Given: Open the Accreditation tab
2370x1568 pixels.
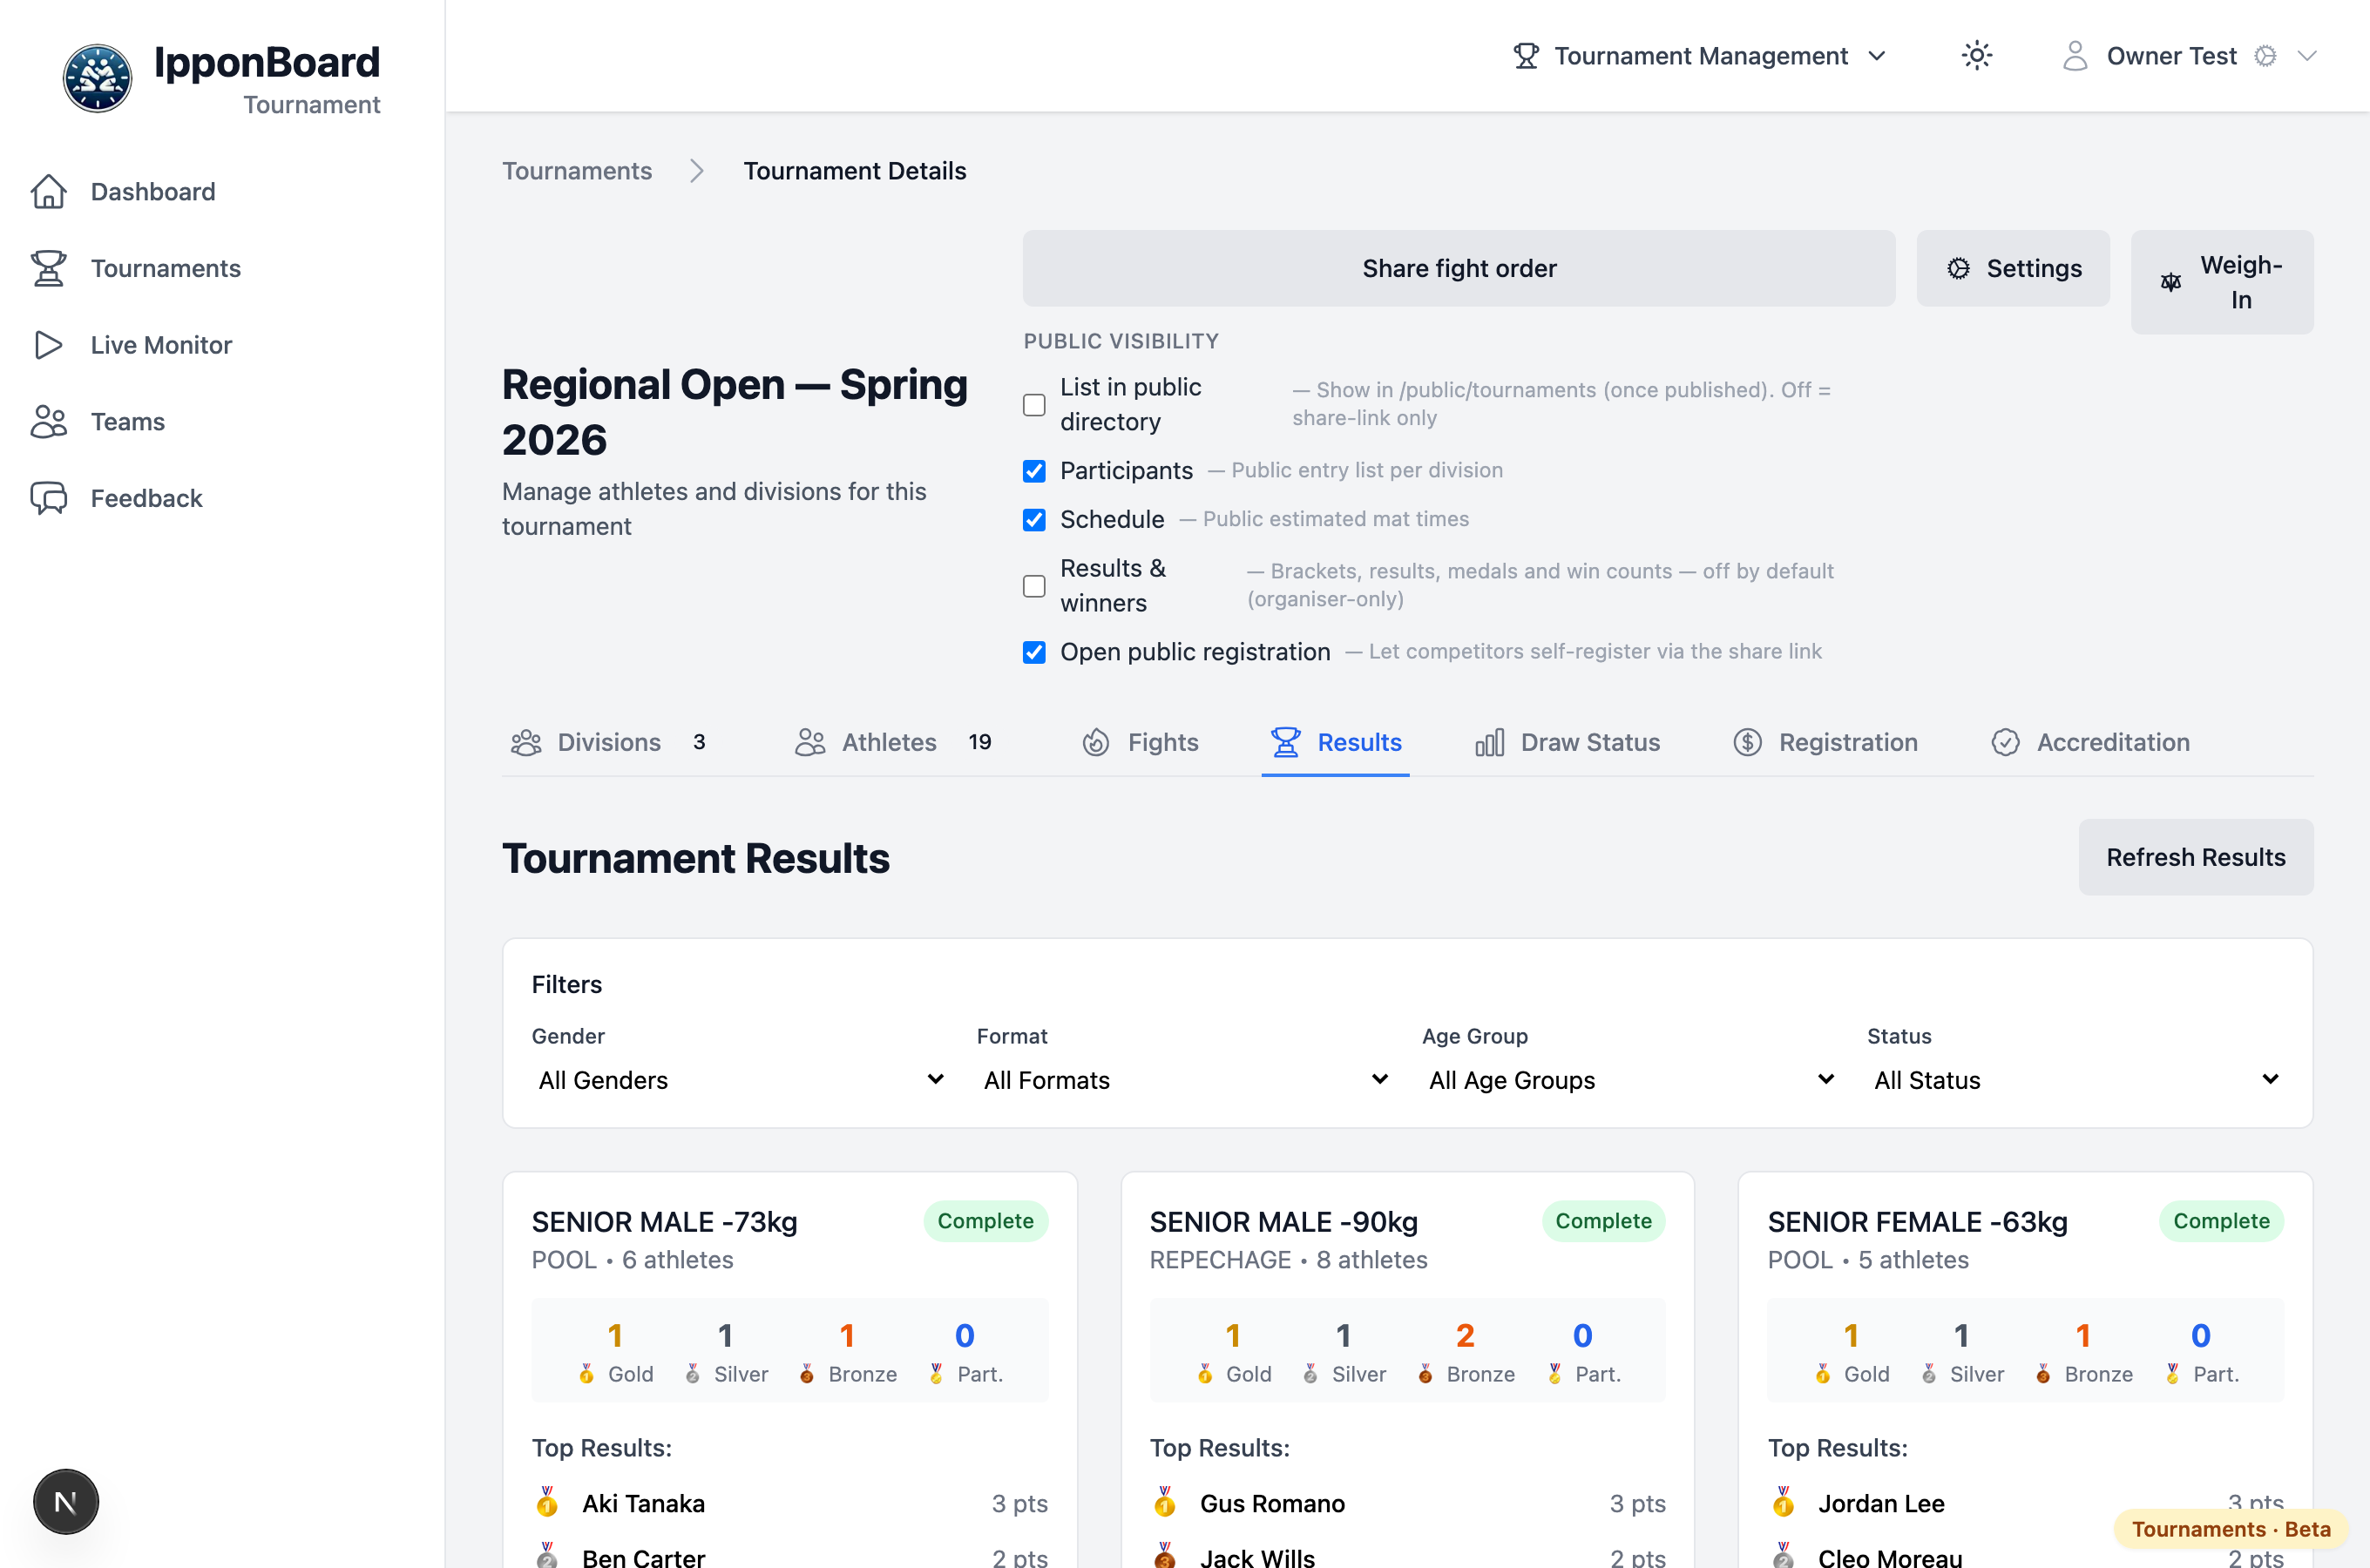Looking at the screenshot, I should coord(2090,742).
